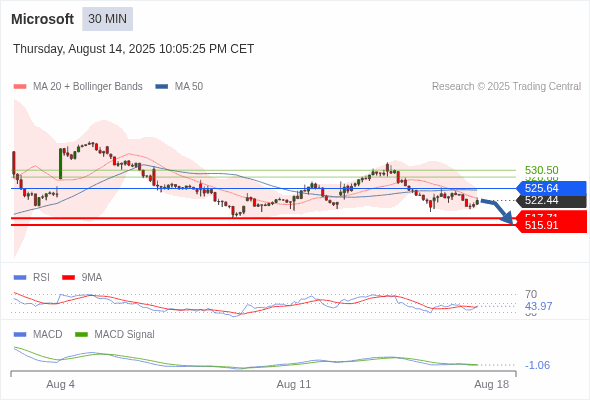Click the 530.50 resistance price label

coord(541,170)
